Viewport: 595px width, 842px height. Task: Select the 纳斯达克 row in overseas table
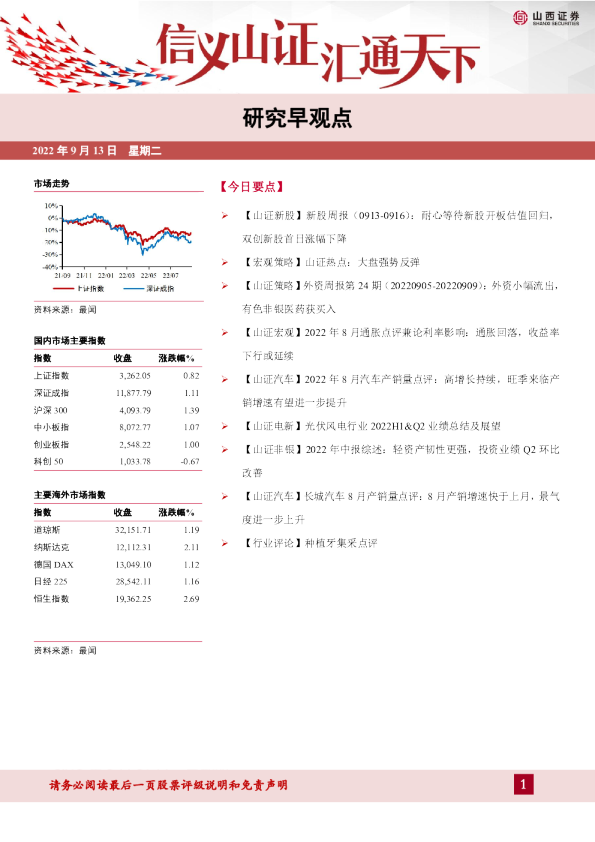tap(117, 547)
